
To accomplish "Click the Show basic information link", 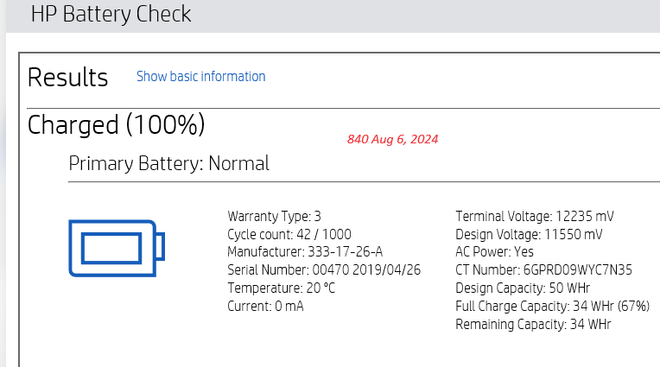I will coord(201,77).
